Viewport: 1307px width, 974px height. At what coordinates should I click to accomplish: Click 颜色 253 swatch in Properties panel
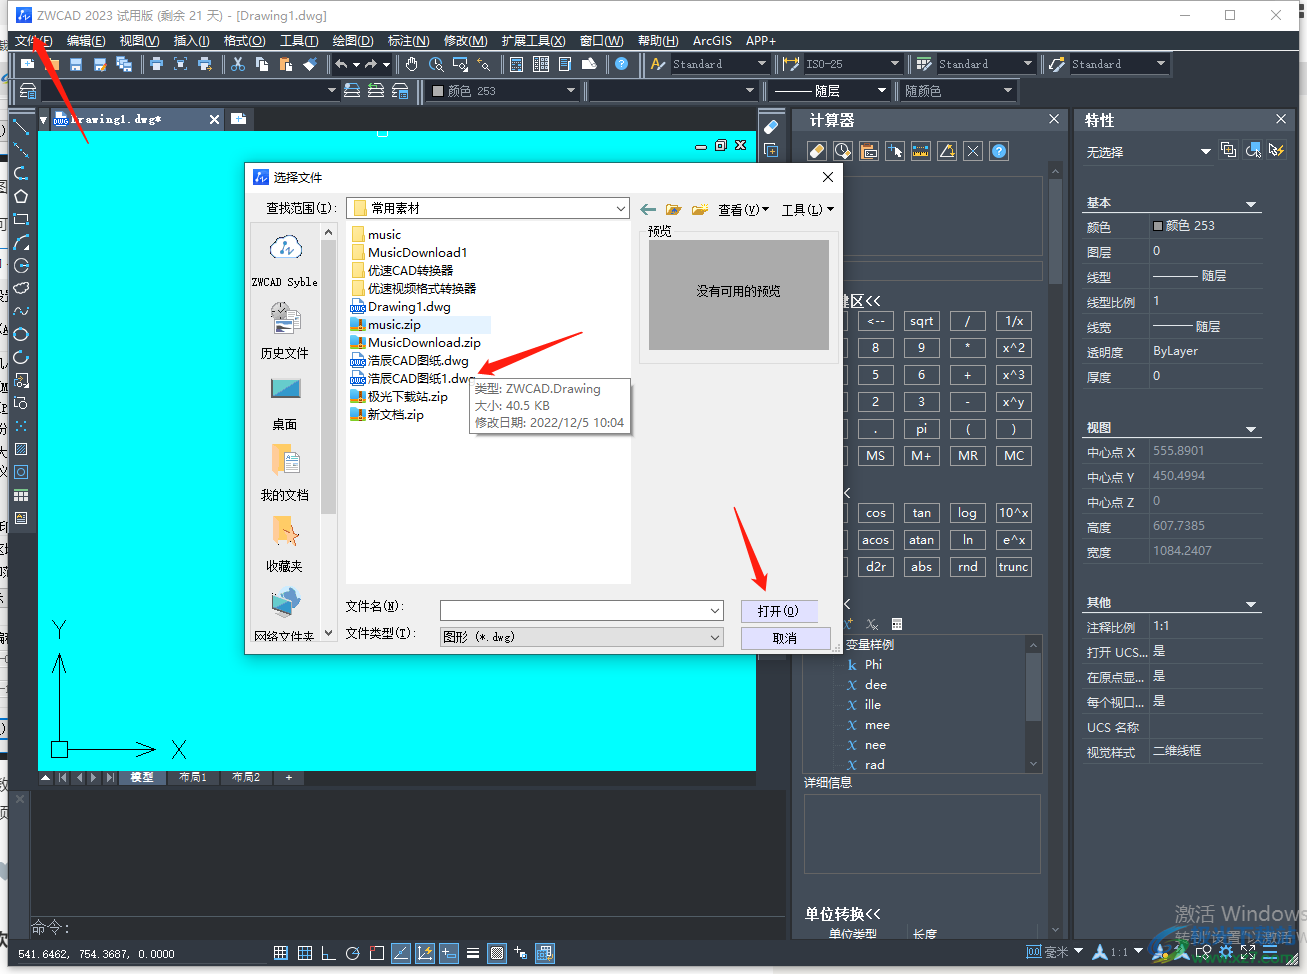1158,226
